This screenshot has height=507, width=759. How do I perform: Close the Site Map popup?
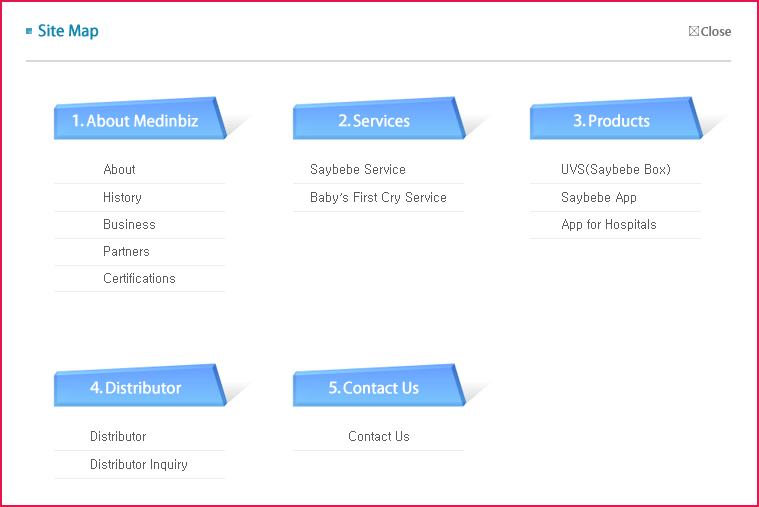click(x=710, y=31)
